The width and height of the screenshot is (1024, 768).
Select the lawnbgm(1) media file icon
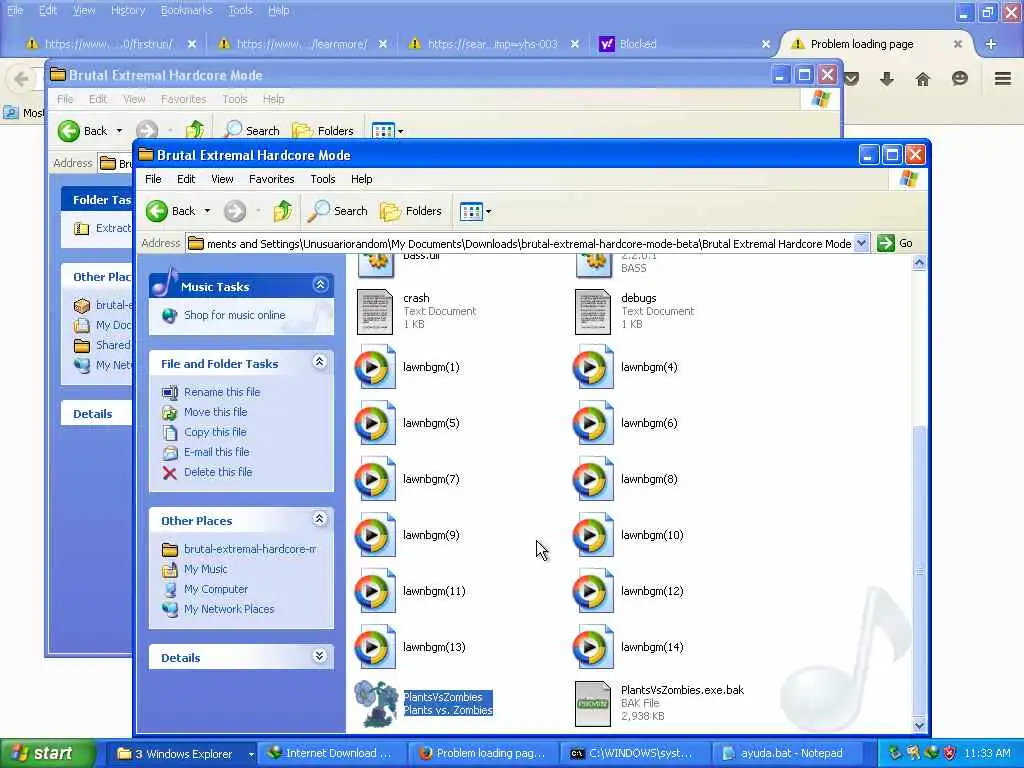coord(375,367)
